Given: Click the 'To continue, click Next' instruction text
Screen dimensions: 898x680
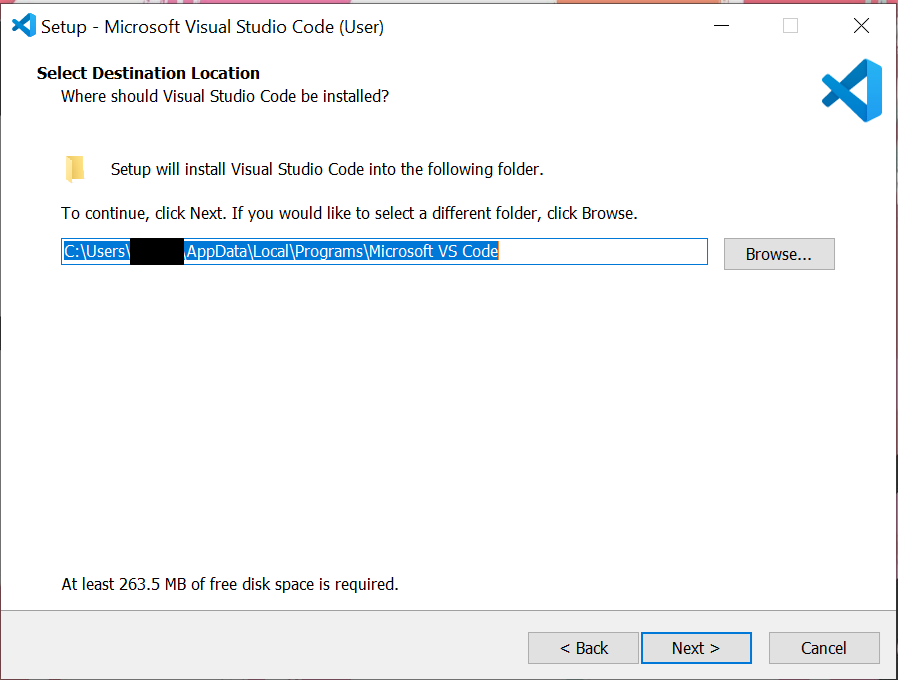Looking at the screenshot, I should 349,213.
